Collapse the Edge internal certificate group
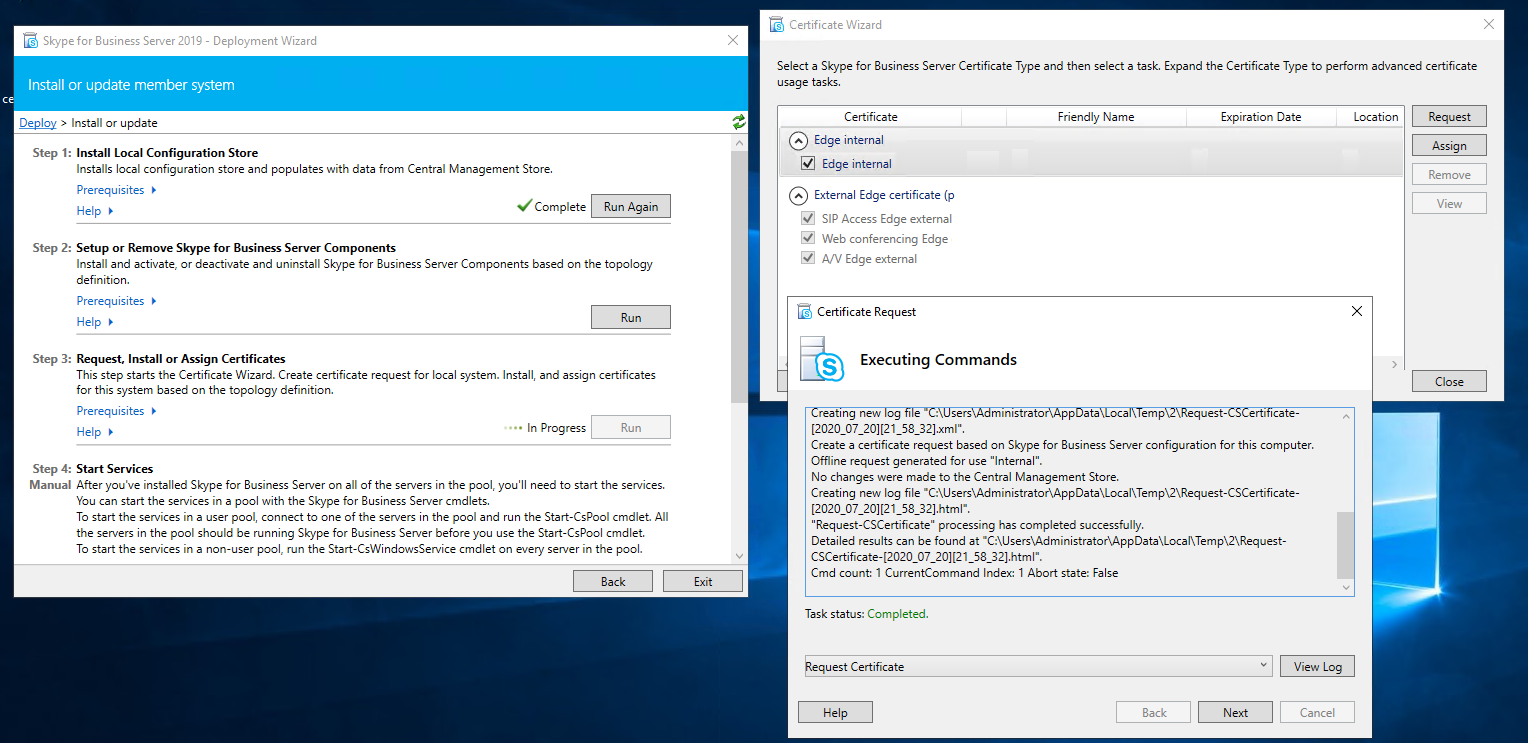 [x=798, y=141]
